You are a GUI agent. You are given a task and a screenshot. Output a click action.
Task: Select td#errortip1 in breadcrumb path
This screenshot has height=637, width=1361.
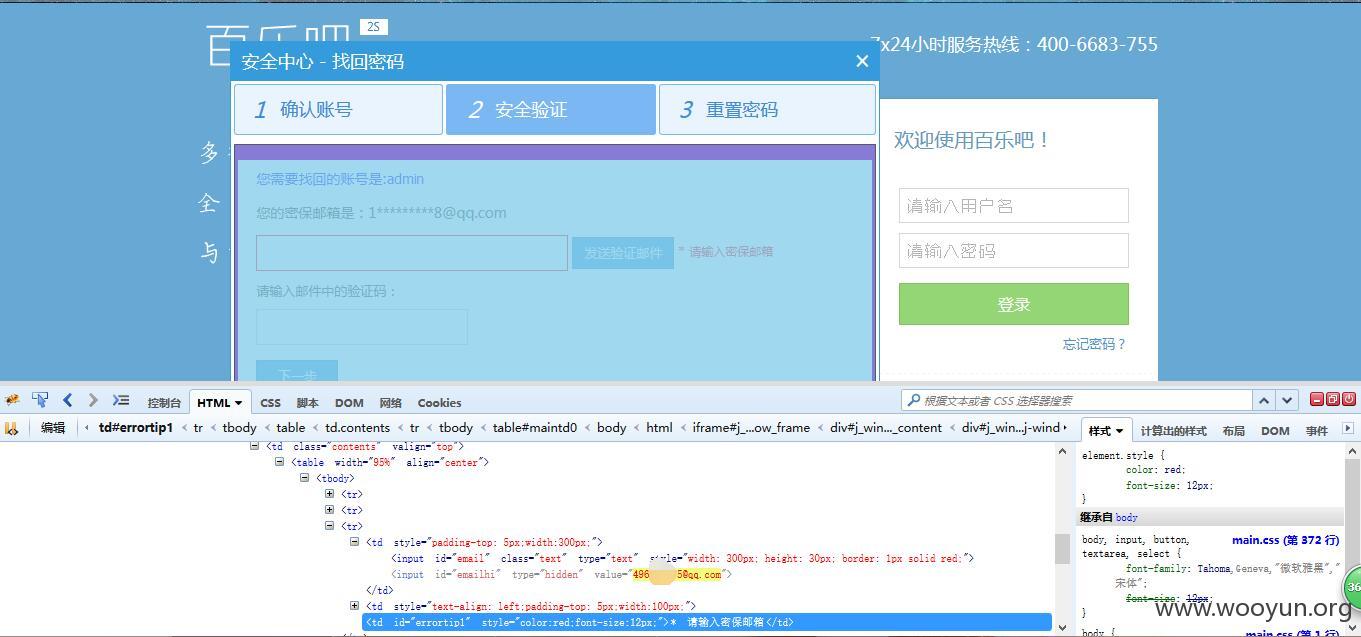pos(136,428)
